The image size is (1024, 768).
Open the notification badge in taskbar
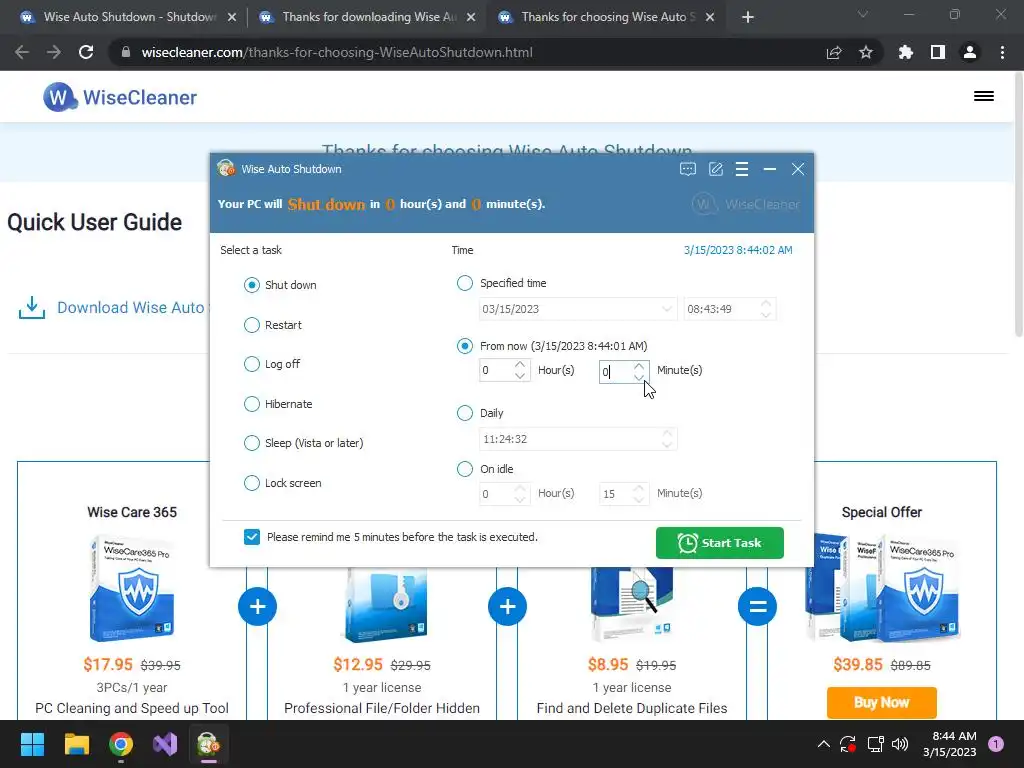point(996,744)
